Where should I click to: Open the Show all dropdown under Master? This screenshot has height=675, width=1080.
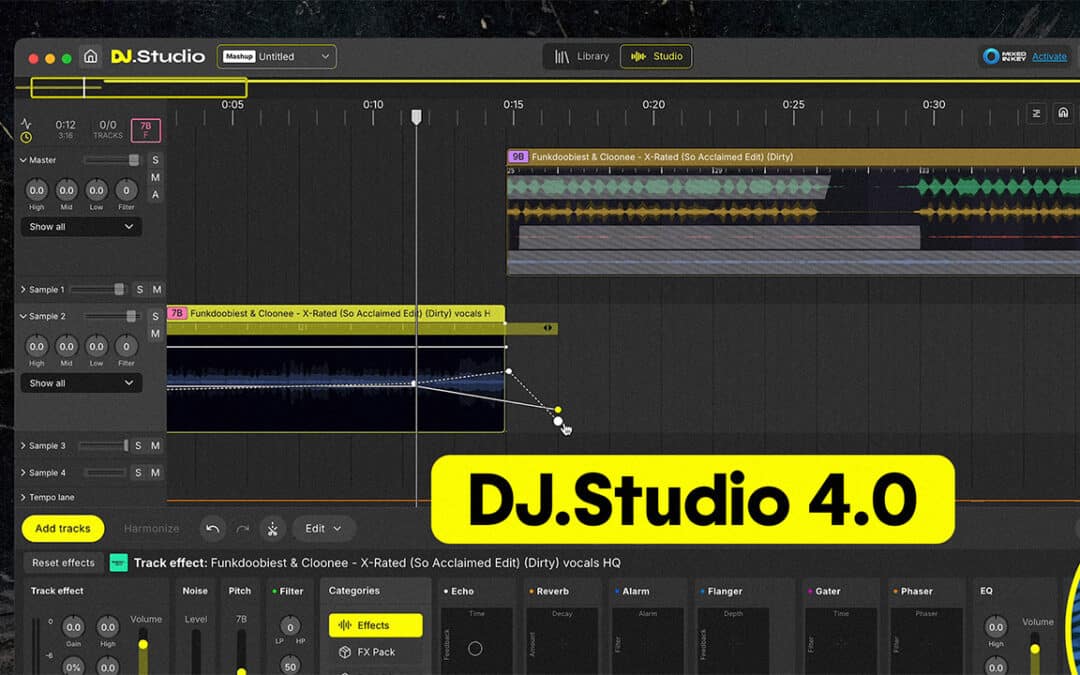[80, 227]
